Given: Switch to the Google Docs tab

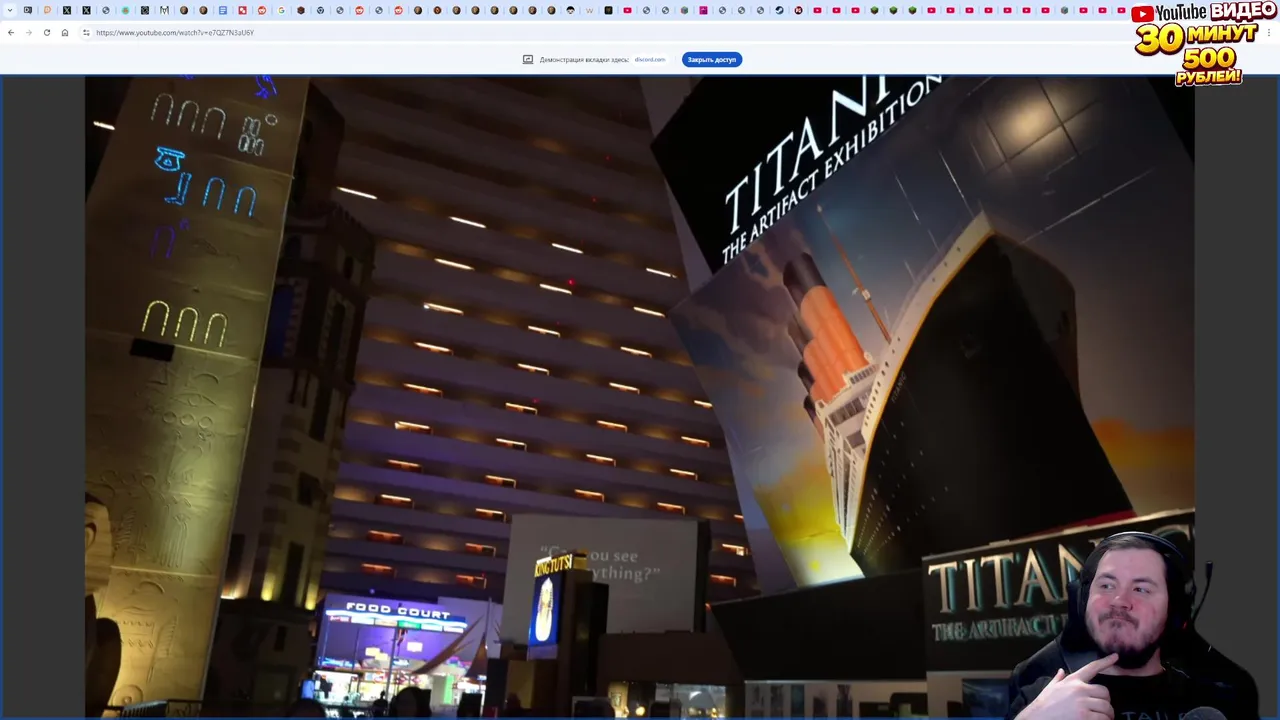Looking at the screenshot, I should click(223, 10).
